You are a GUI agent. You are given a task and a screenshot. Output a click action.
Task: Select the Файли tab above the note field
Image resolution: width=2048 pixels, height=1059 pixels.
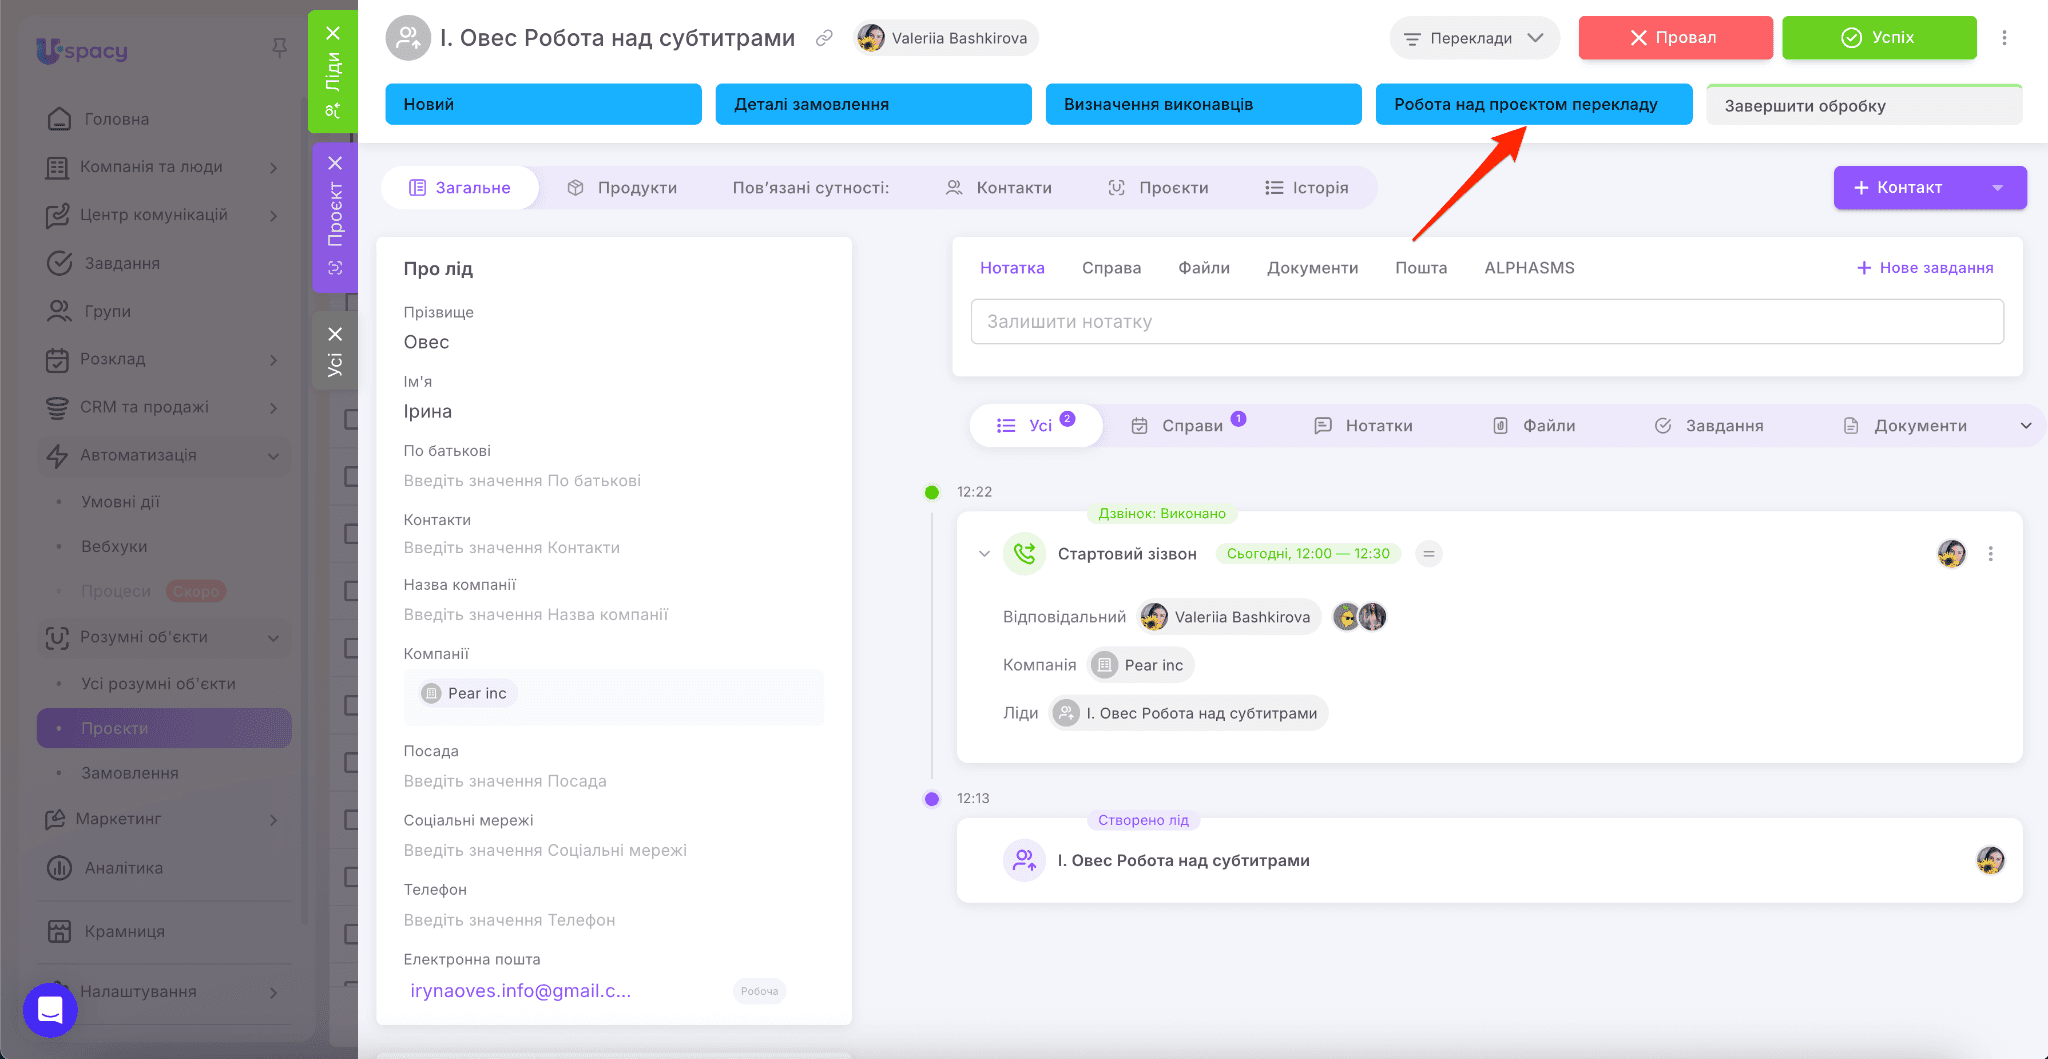pos(1204,268)
